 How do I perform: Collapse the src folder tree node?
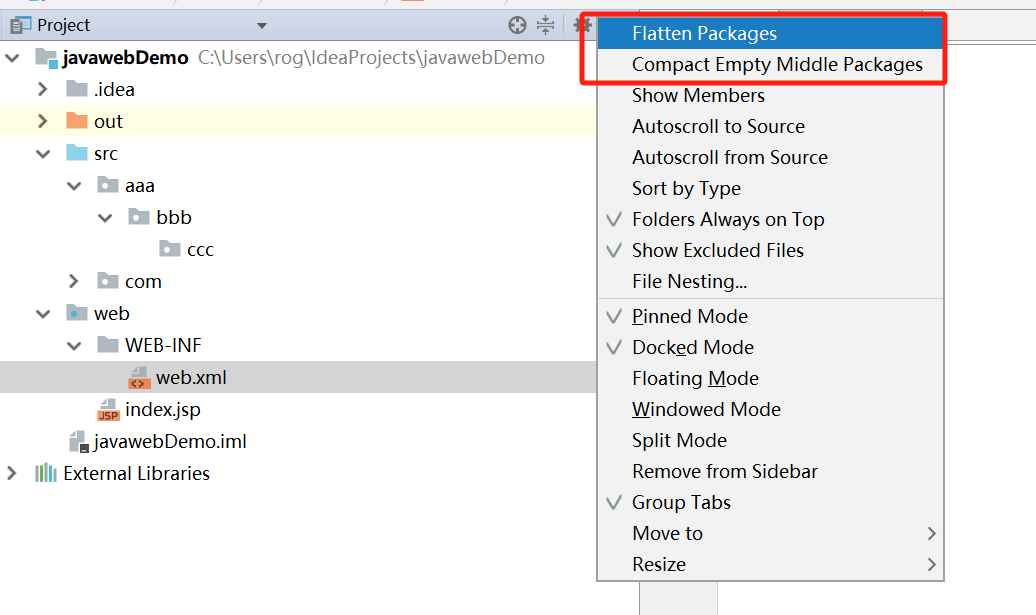pyautogui.click(x=42, y=153)
